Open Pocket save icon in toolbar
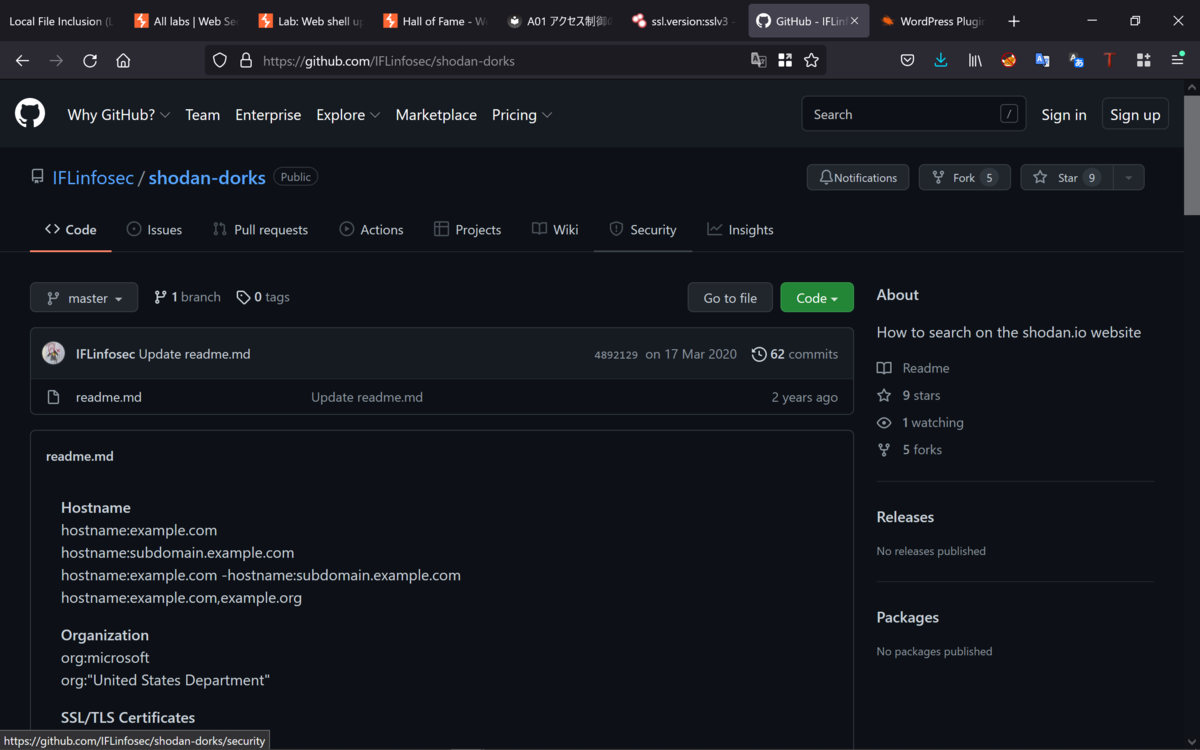 pos(907,61)
